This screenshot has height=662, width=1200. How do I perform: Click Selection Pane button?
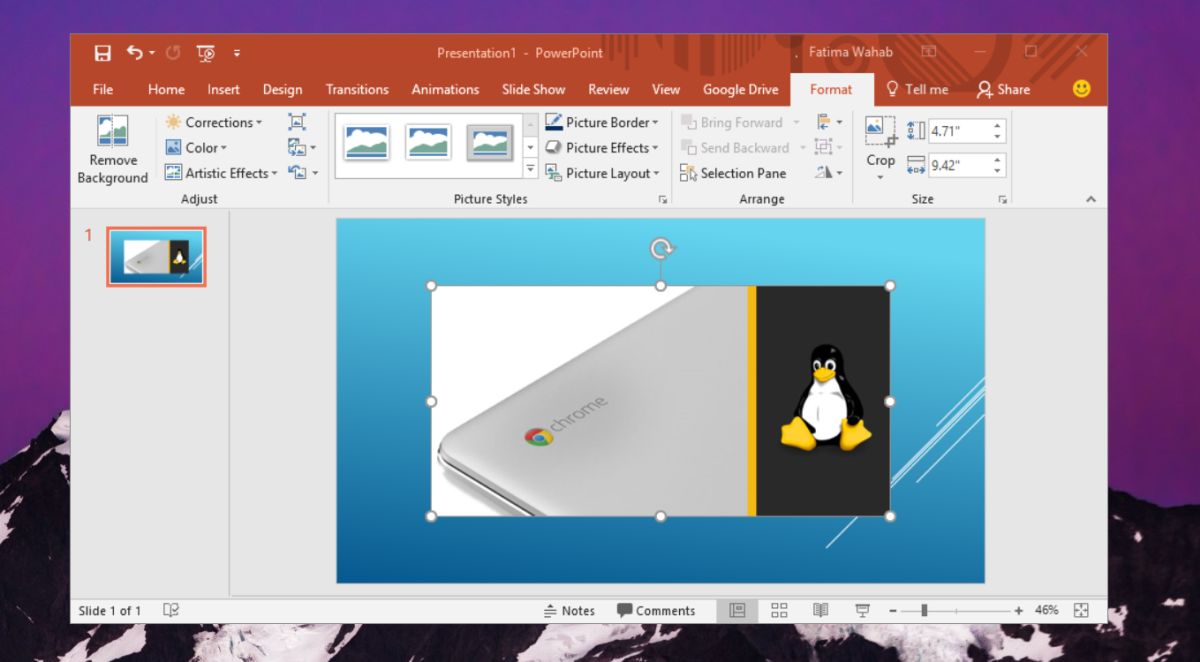[733, 173]
